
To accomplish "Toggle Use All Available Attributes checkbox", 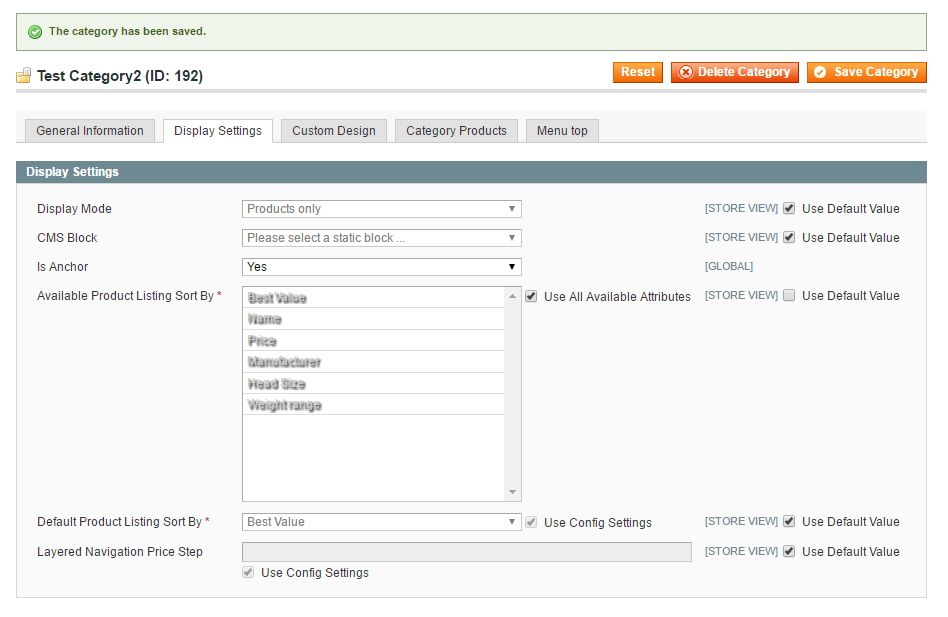I will (x=531, y=296).
